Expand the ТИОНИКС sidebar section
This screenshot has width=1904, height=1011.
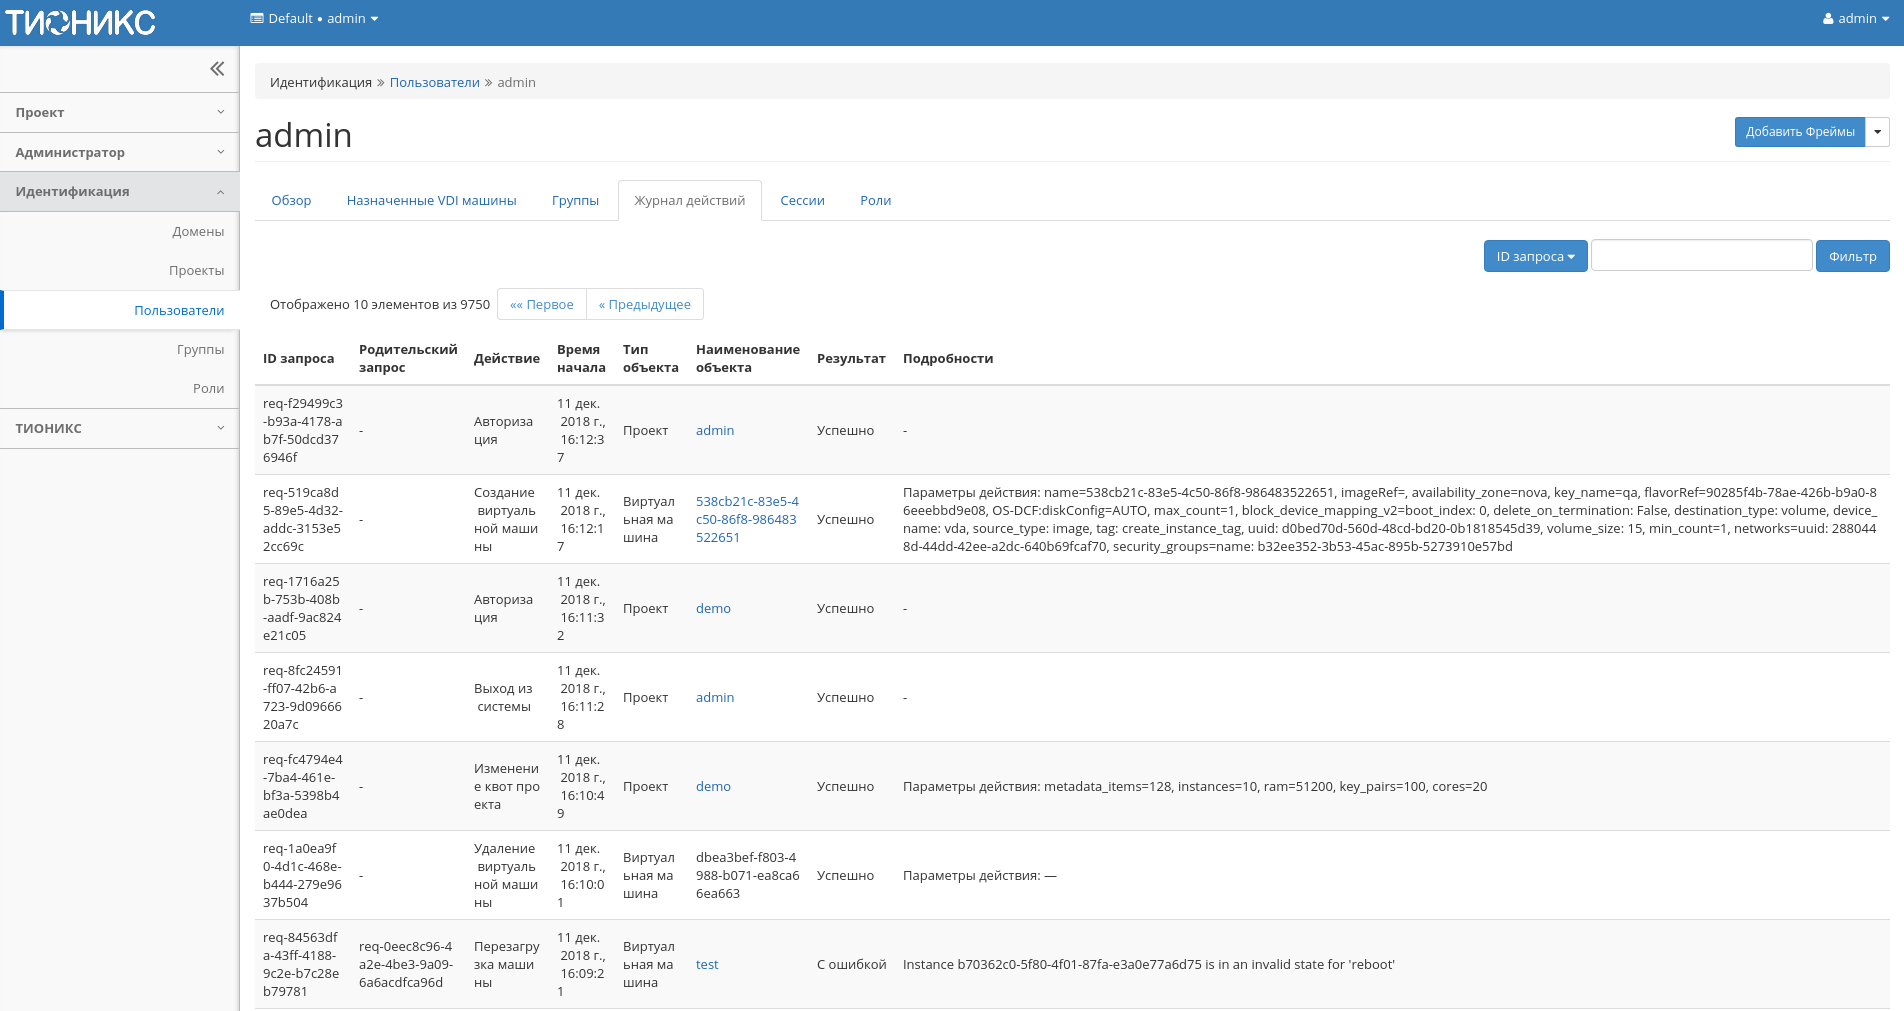click(x=119, y=429)
